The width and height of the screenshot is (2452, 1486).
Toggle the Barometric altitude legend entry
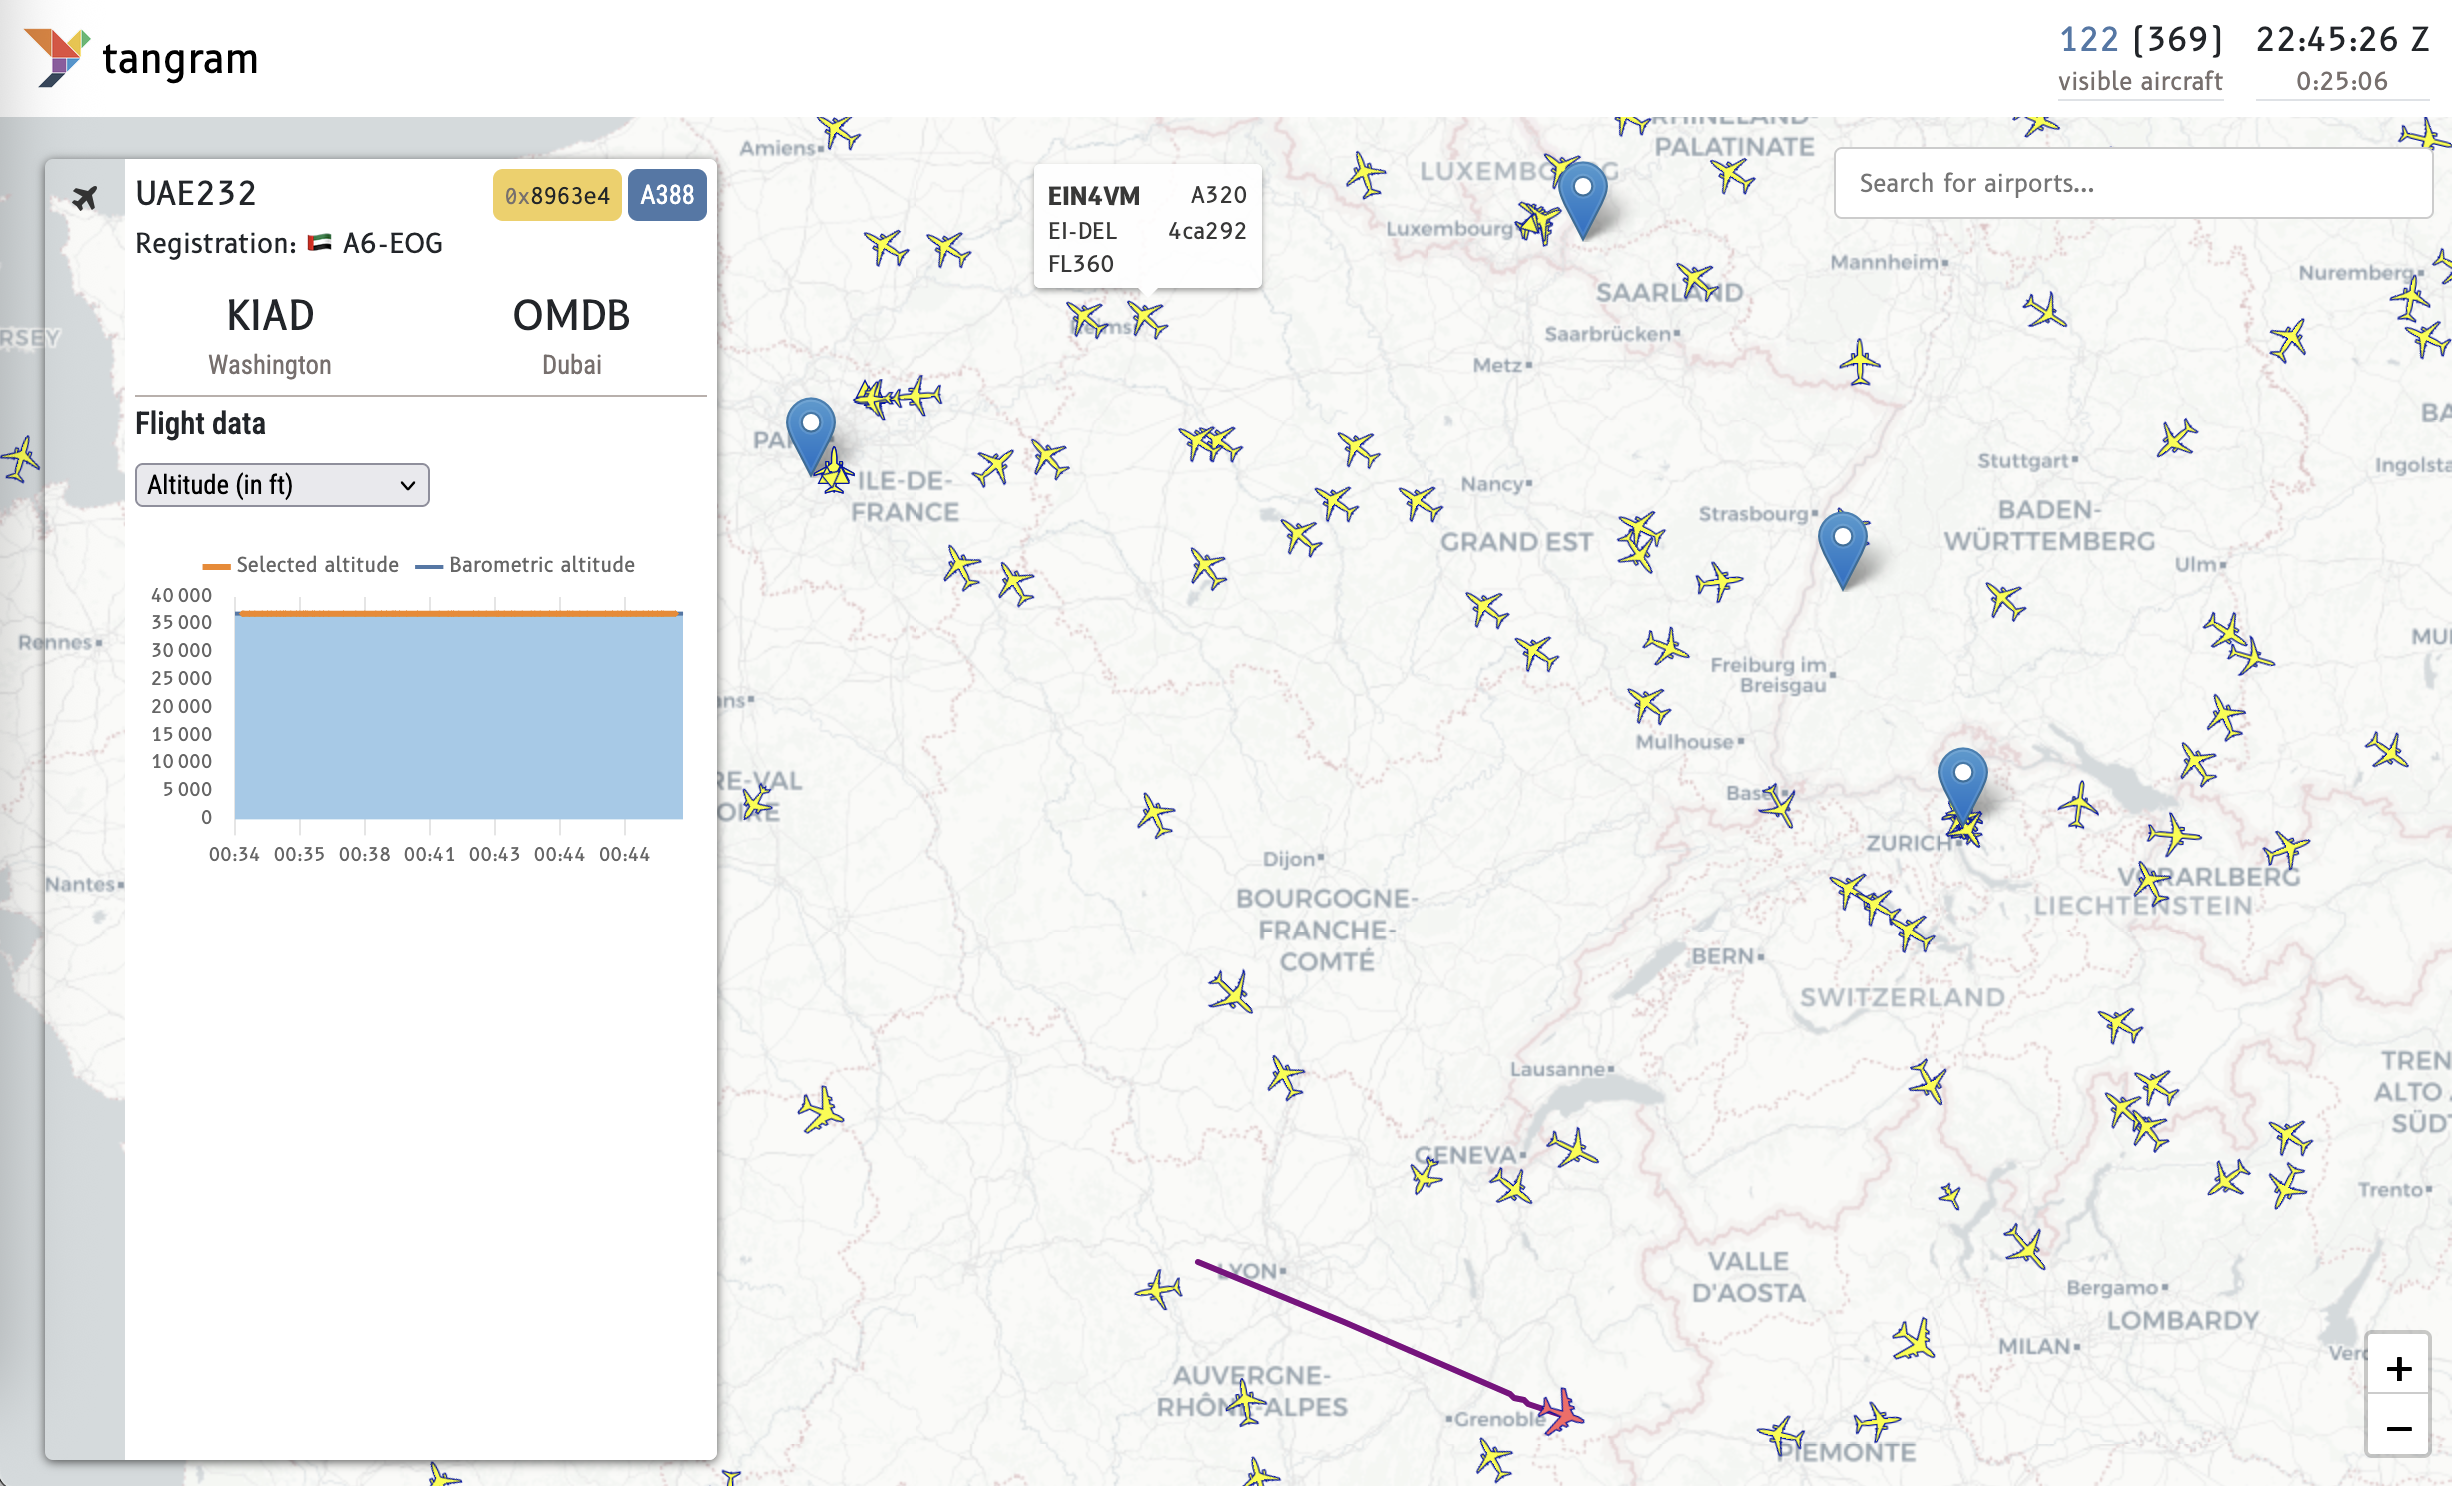point(525,565)
